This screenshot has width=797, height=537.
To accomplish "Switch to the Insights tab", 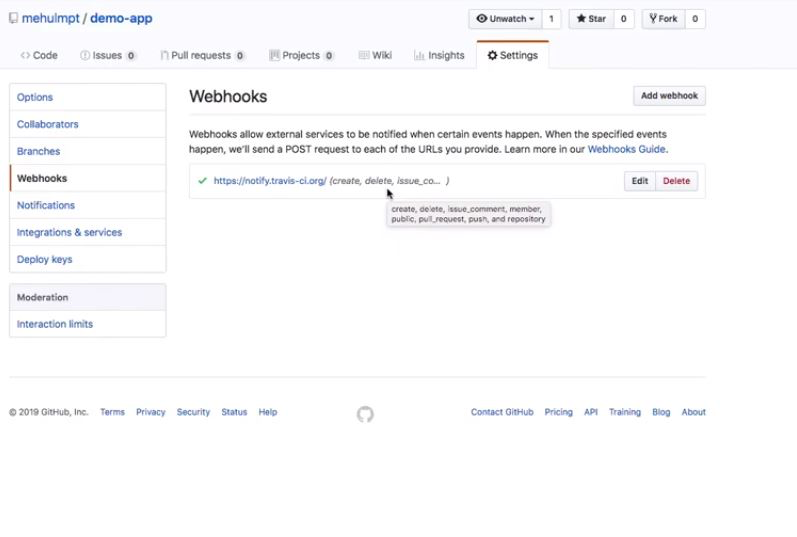I will (x=439, y=56).
